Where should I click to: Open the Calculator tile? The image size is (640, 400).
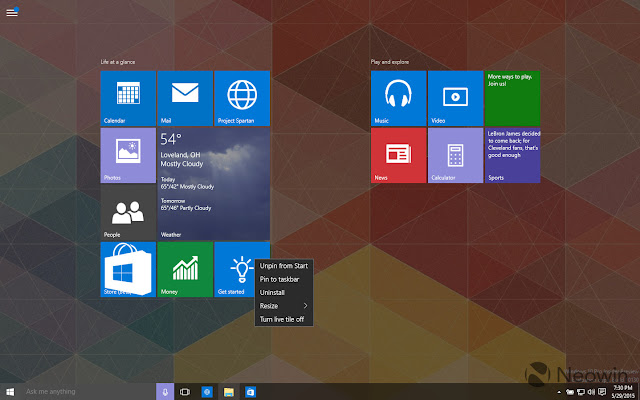point(456,155)
